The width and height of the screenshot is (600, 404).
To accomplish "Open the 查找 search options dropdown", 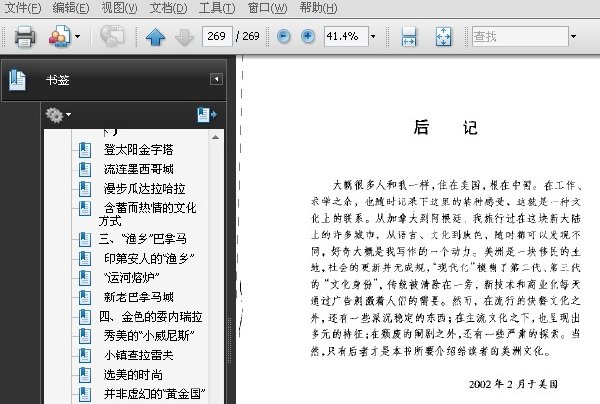I will tap(573, 37).
